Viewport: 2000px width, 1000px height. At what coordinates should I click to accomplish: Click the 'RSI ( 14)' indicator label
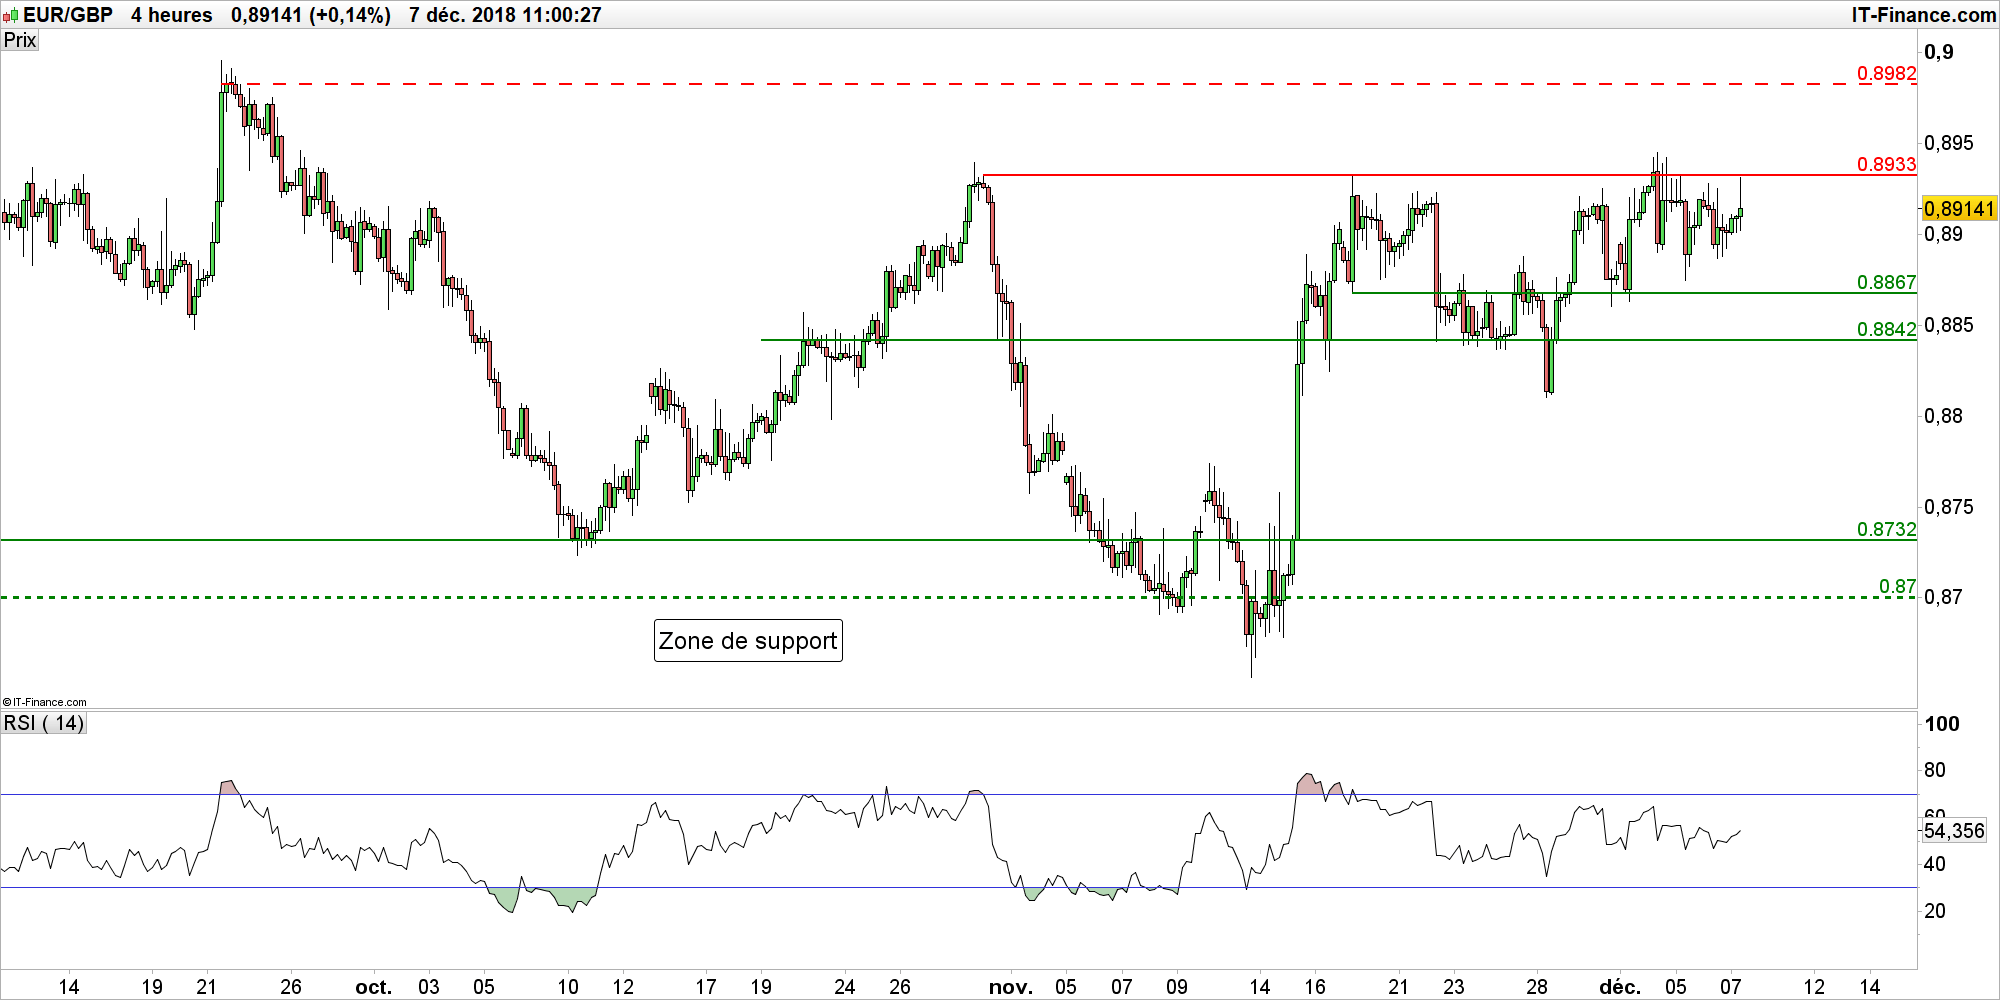point(44,723)
